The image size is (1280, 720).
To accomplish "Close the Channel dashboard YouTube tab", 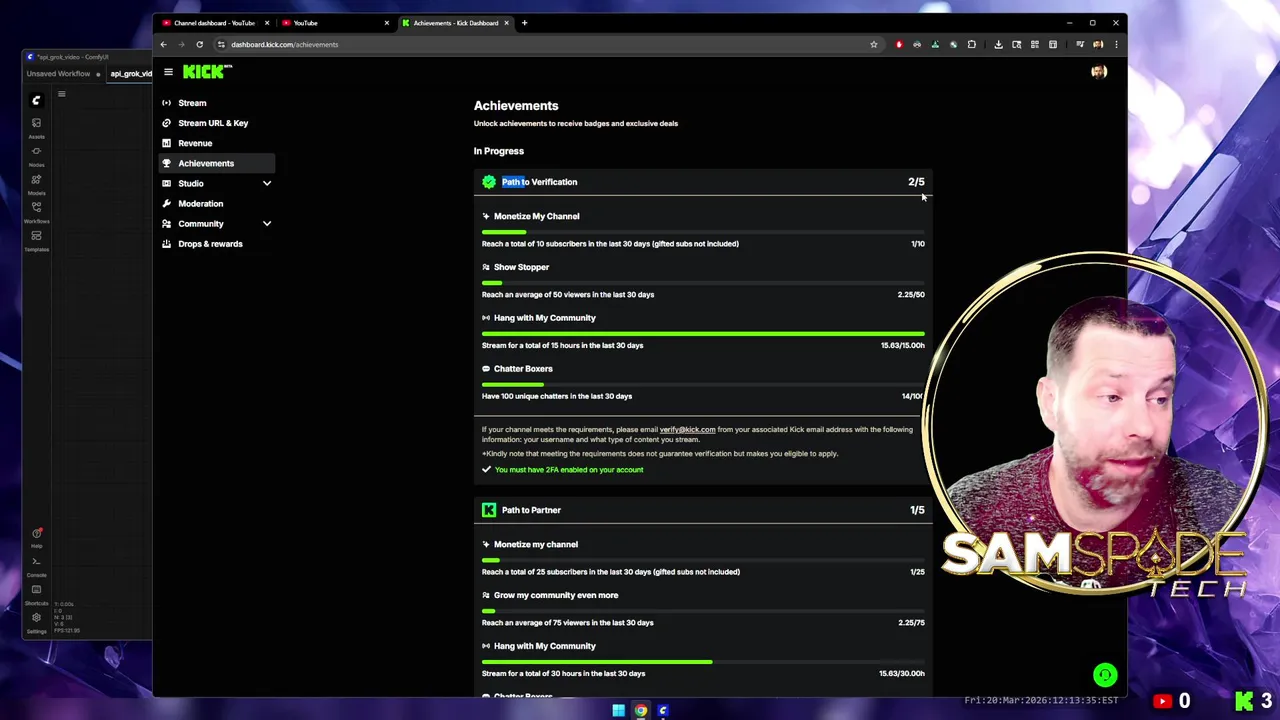I will 267,23.
